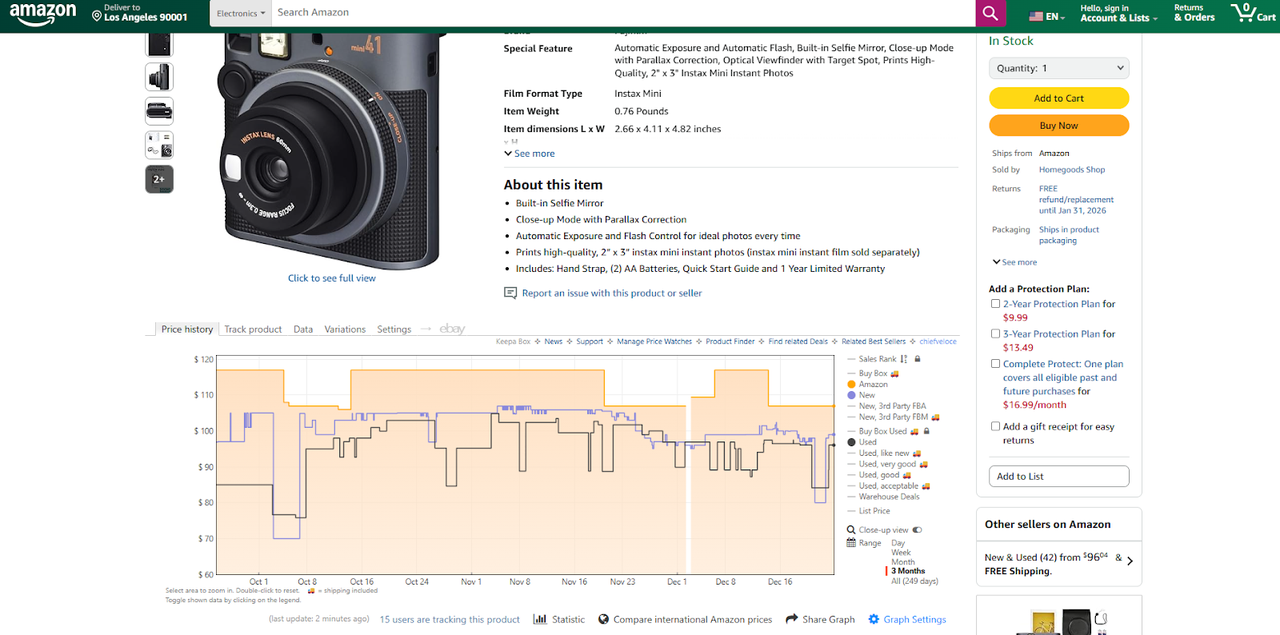Open the Quantity dropdown
Image resolution: width=1280 pixels, height=635 pixels.
tap(1058, 67)
